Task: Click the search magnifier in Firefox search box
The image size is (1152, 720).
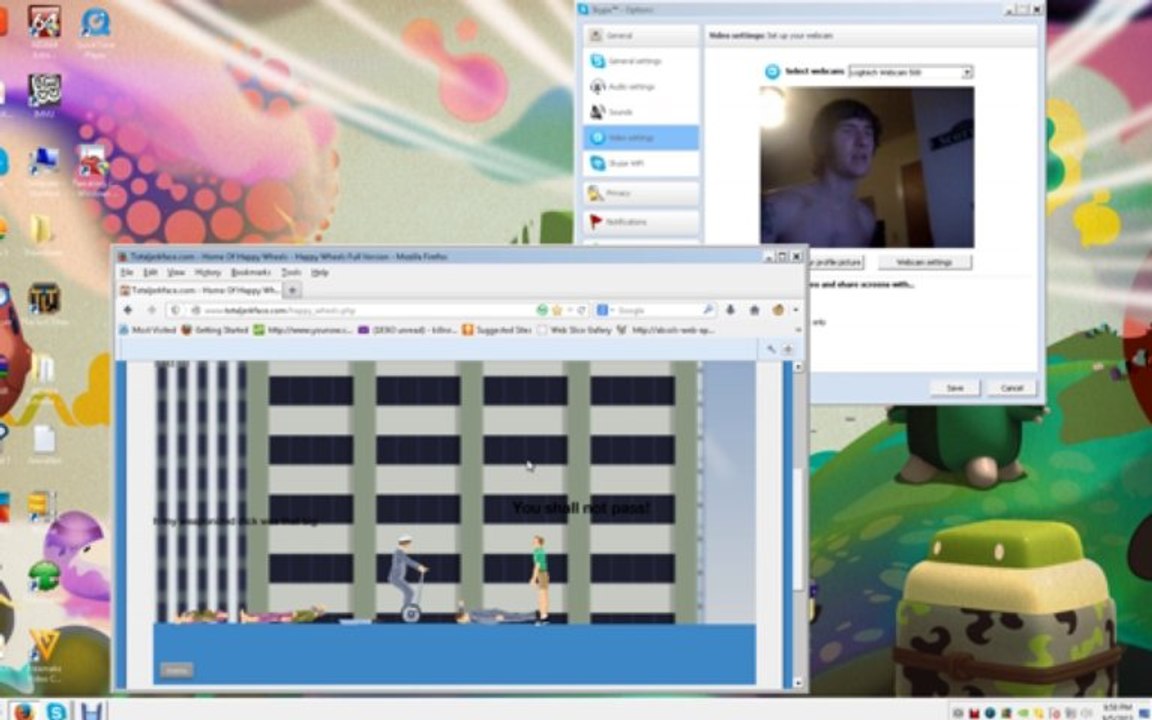Action: pyautogui.click(x=708, y=310)
